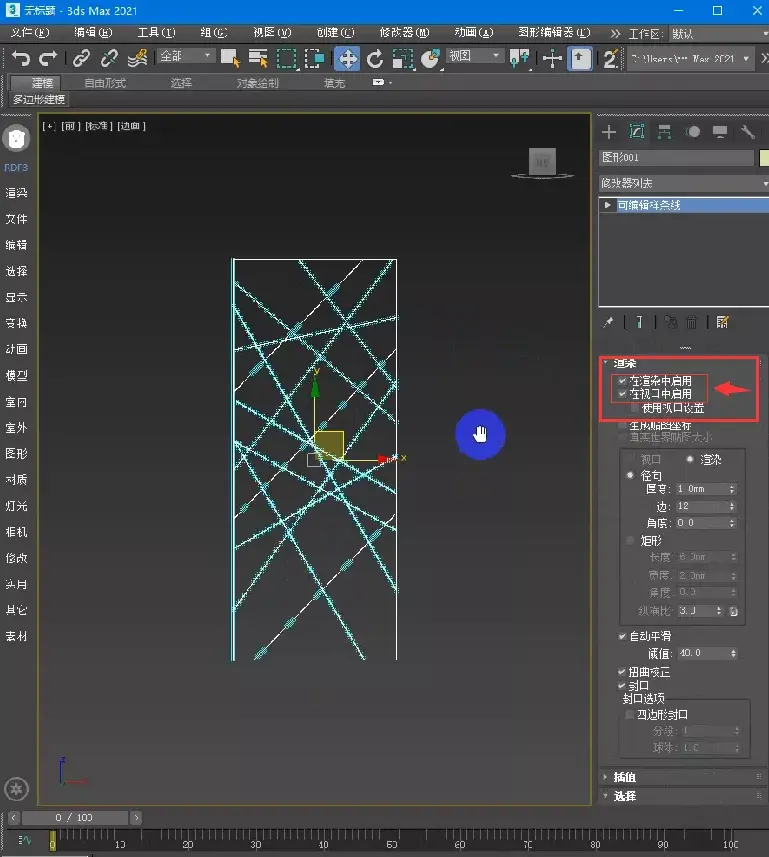Select the 矩形 radio button
The height and width of the screenshot is (857, 769).
[629, 540]
